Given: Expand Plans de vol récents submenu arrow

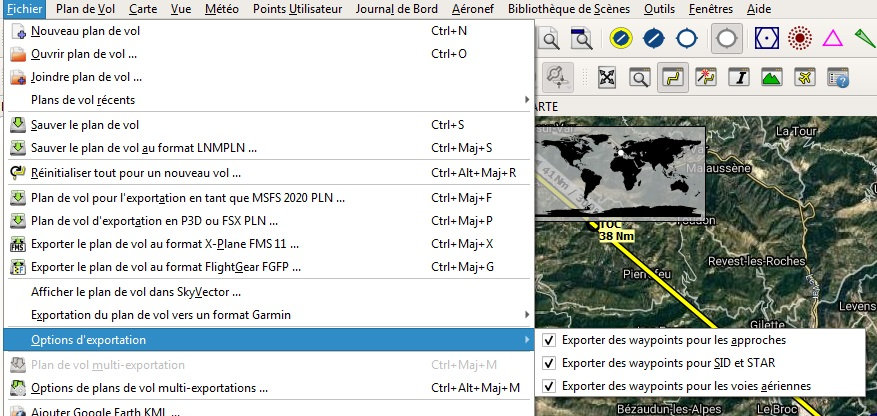Looking at the screenshot, I should pyautogui.click(x=526, y=100).
